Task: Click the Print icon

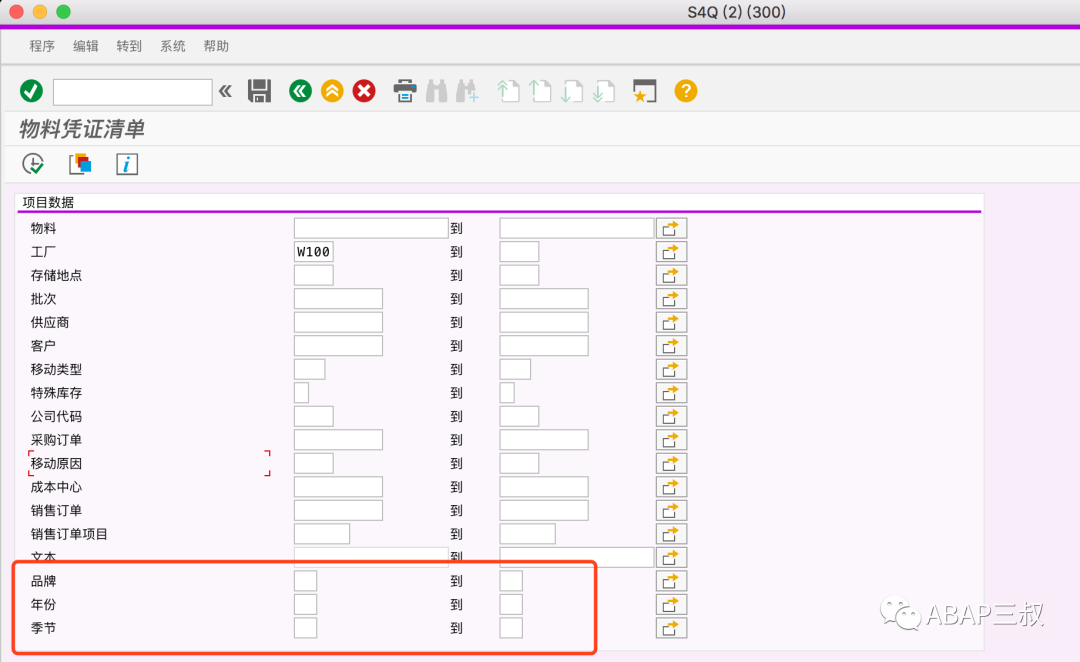Action: 404,91
